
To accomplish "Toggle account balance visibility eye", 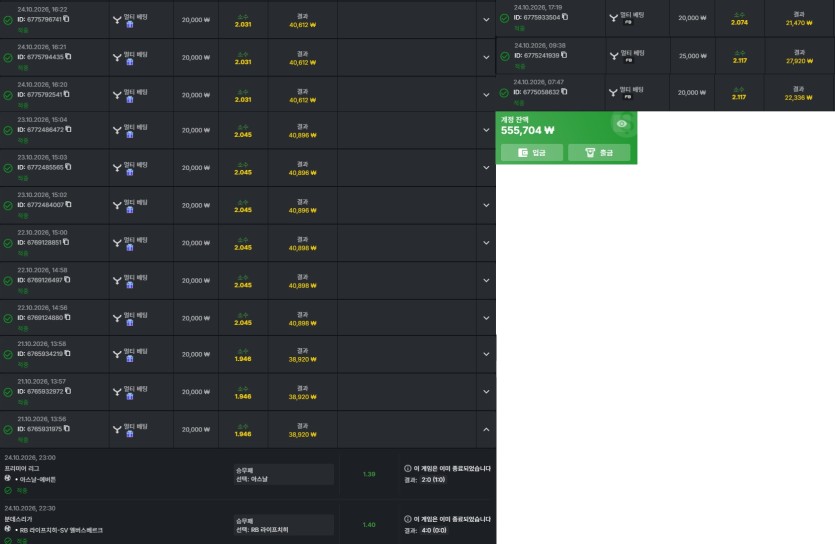I will (x=621, y=123).
